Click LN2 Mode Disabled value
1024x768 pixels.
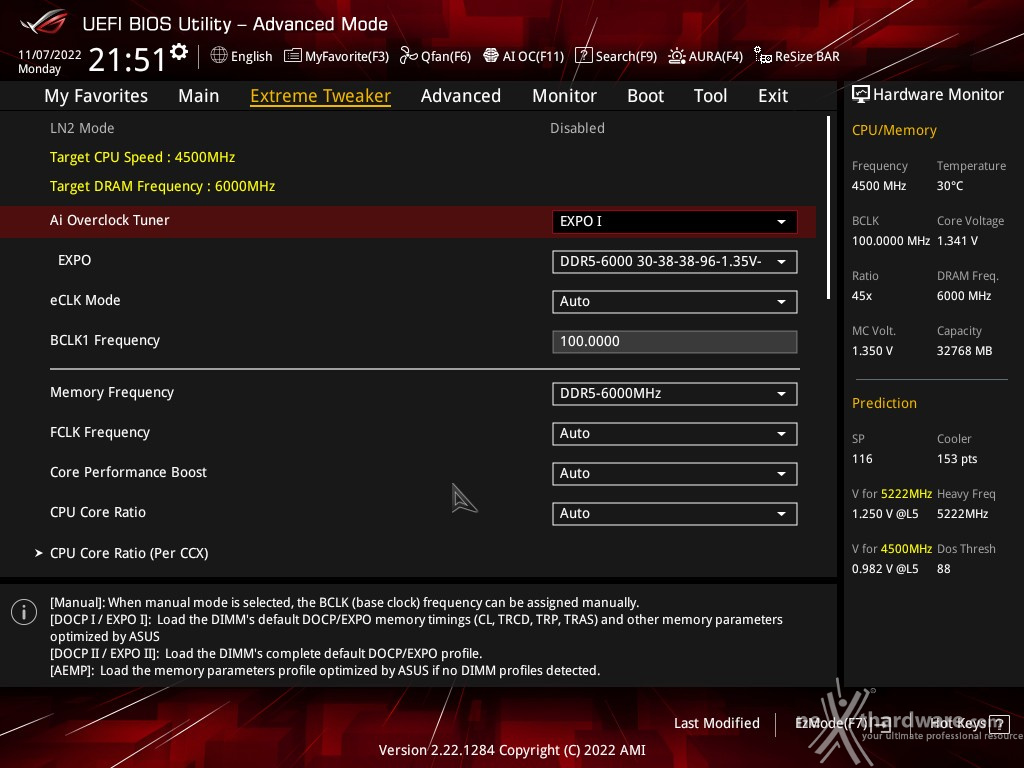tap(577, 128)
